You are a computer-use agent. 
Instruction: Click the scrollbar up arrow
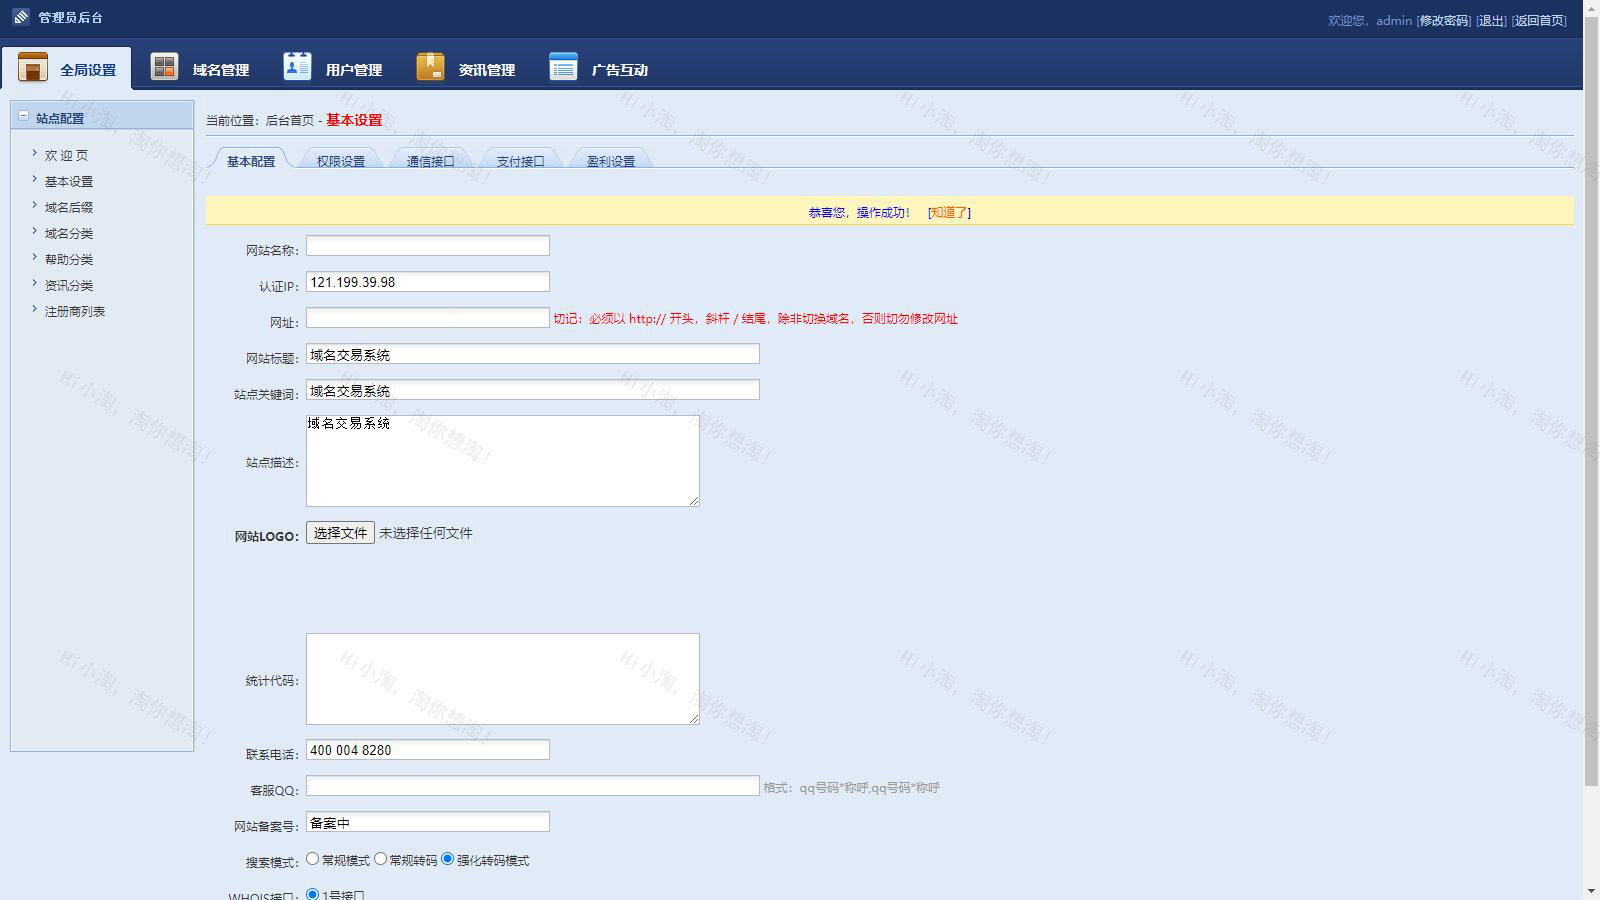1591,7
